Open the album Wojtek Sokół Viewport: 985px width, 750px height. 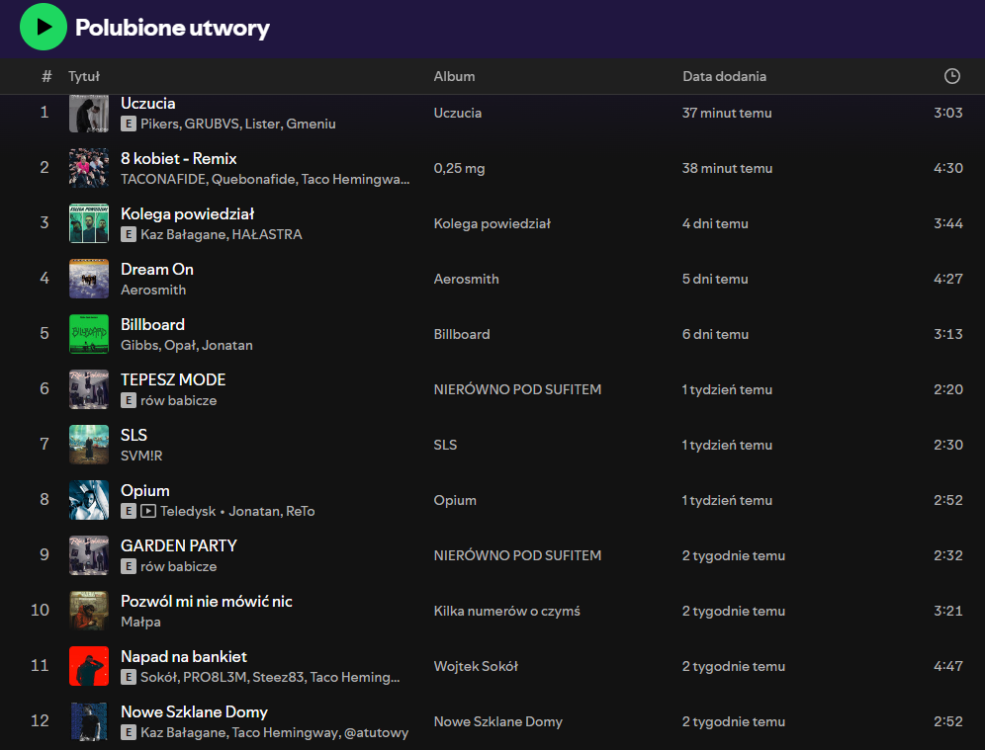tap(476, 666)
